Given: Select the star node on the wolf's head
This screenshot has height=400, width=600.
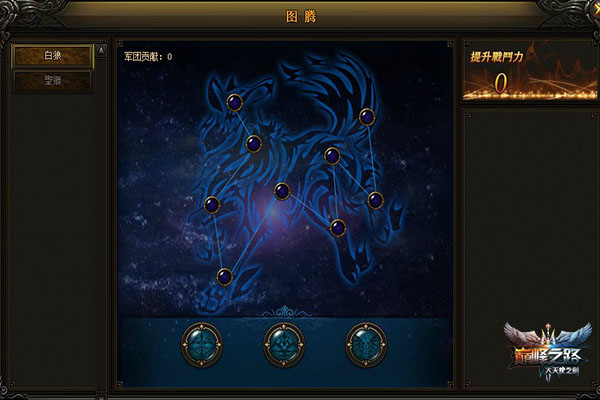Looking at the screenshot, I should [x=235, y=102].
